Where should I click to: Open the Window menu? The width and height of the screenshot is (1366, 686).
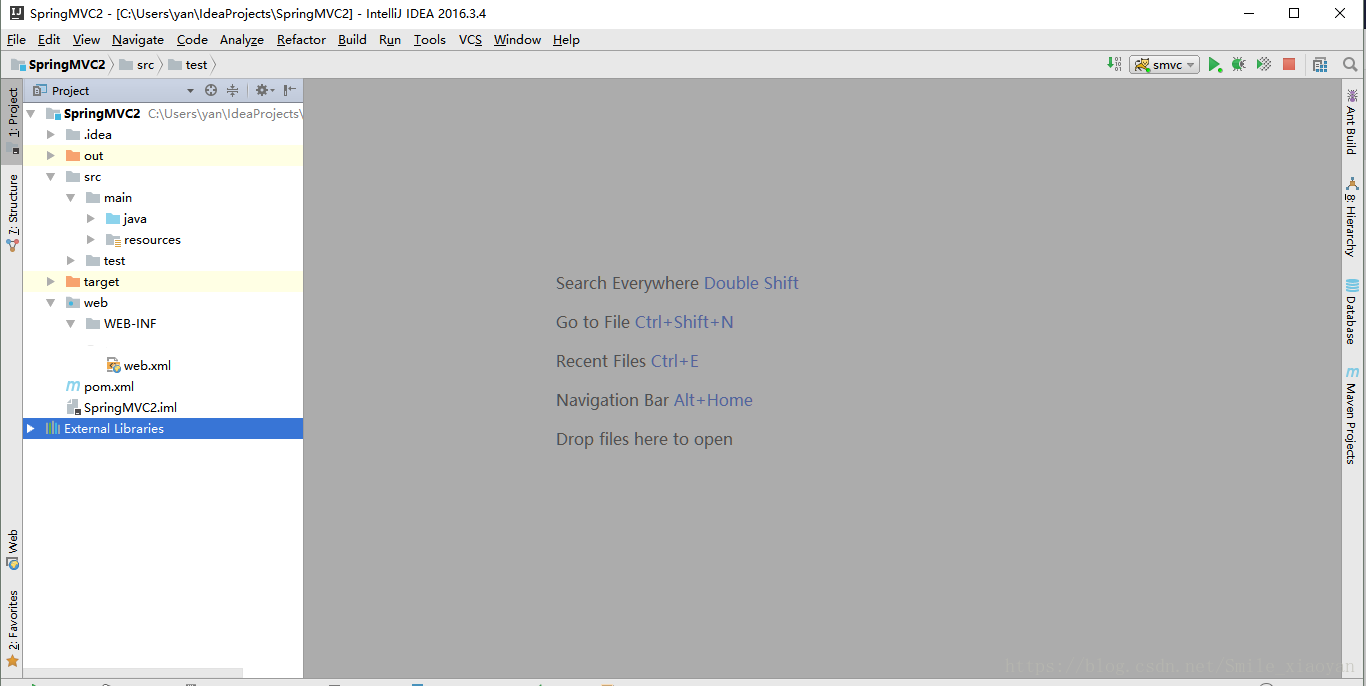(x=517, y=39)
